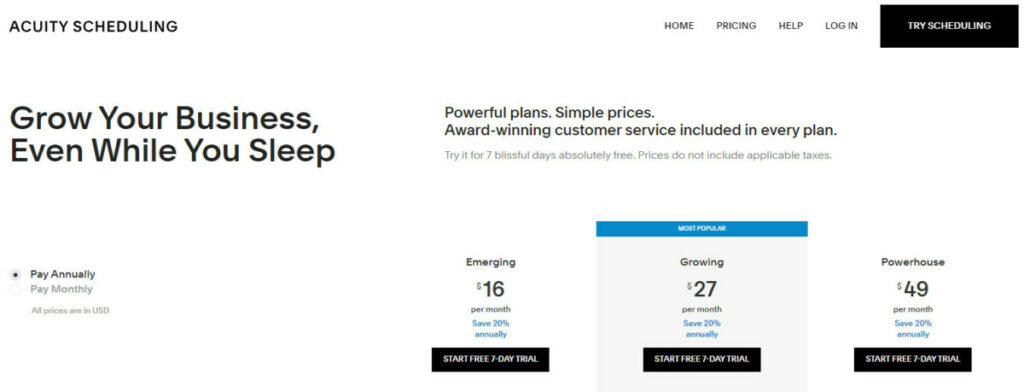Image resolution: width=1024 pixels, height=392 pixels.
Task: Click the Most Popular blue banner
Action: (x=702, y=229)
